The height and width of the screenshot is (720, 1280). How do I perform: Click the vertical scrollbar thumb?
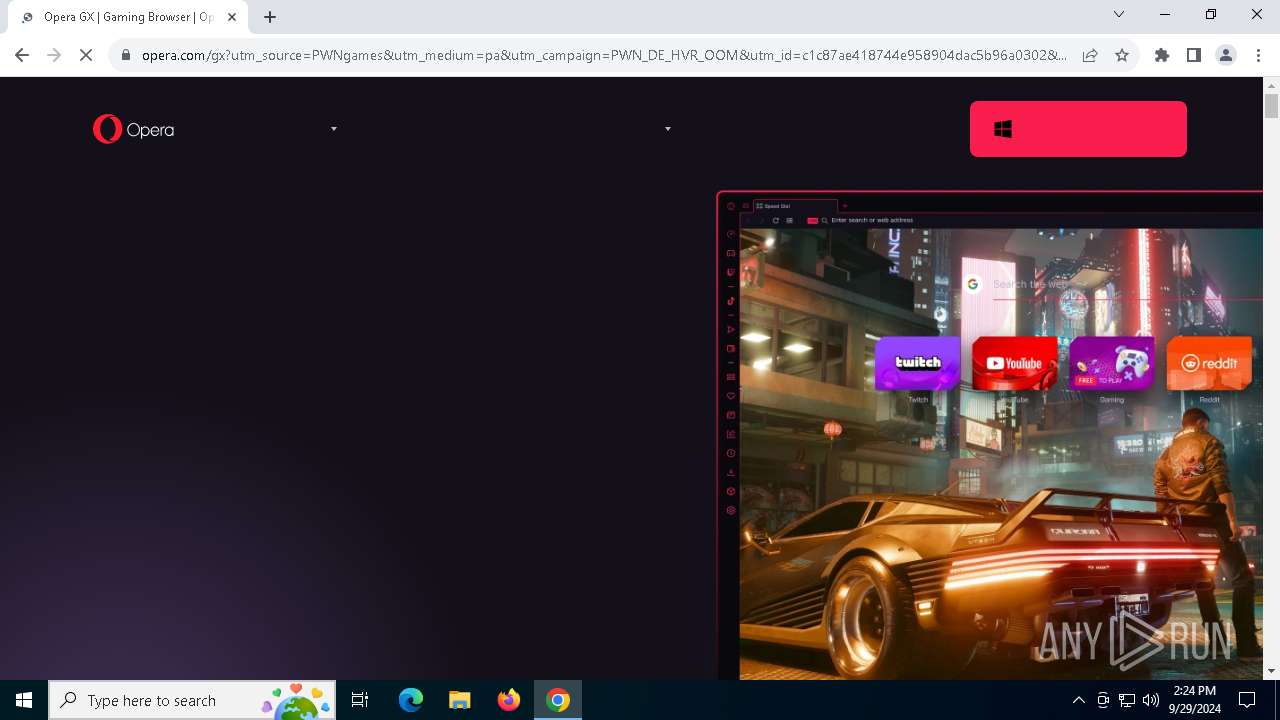coord(1271,106)
